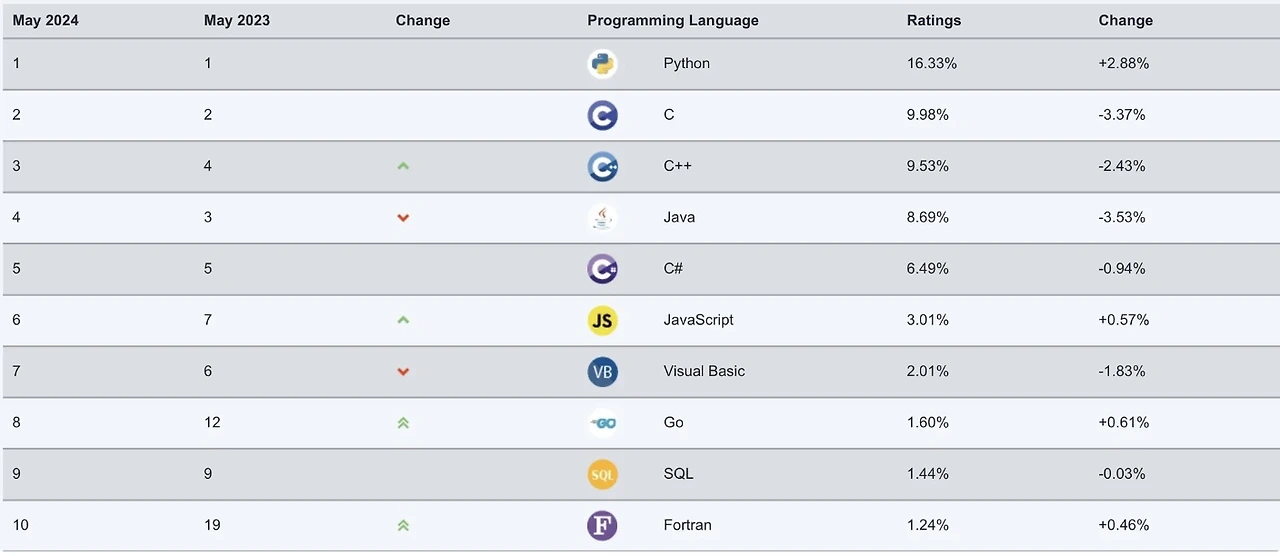Select the Python language name
The height and width of the screenshot is (556, 1280).
tap(686, 63)
